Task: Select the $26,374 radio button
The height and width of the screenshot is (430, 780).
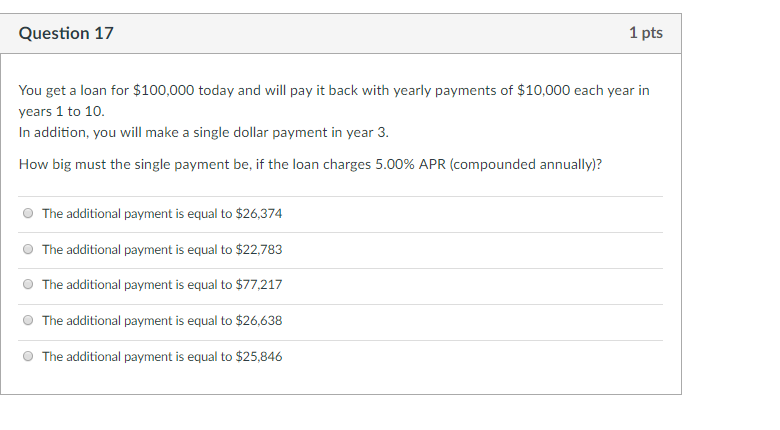Action: (x=28, y=214)
